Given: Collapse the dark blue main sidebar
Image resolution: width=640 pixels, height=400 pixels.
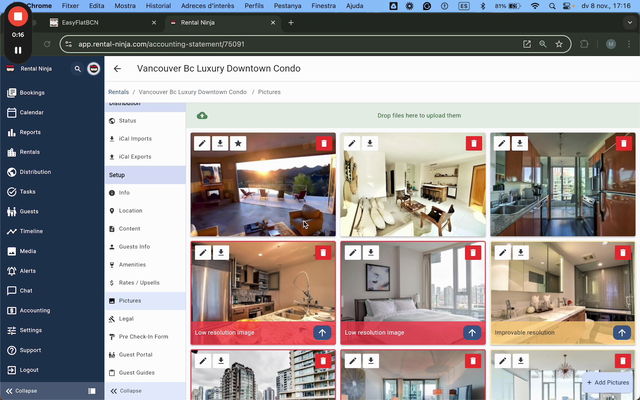Looking at the screenshot, I should pyautogui.click(x=22, y=391).
